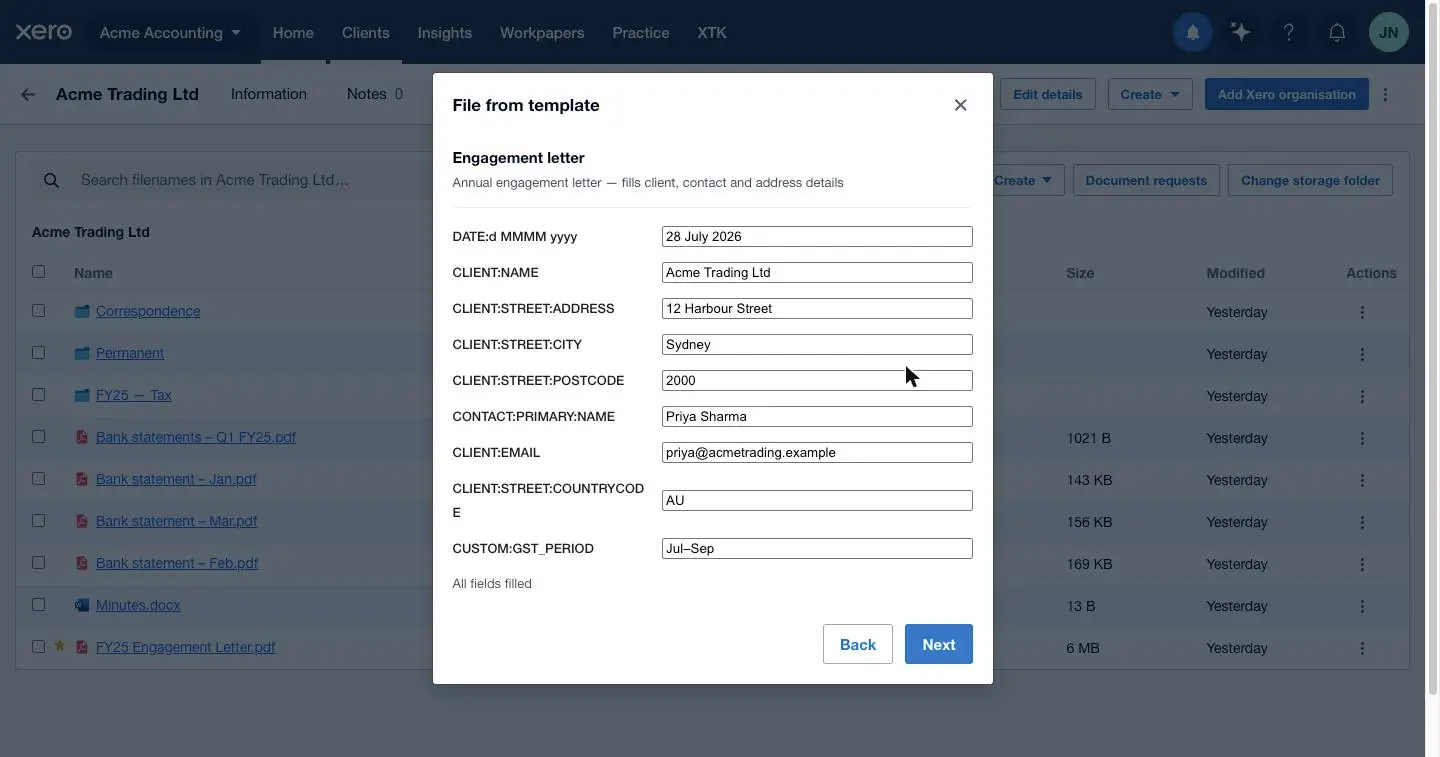Click the search magnifier icon

(51, 180)
